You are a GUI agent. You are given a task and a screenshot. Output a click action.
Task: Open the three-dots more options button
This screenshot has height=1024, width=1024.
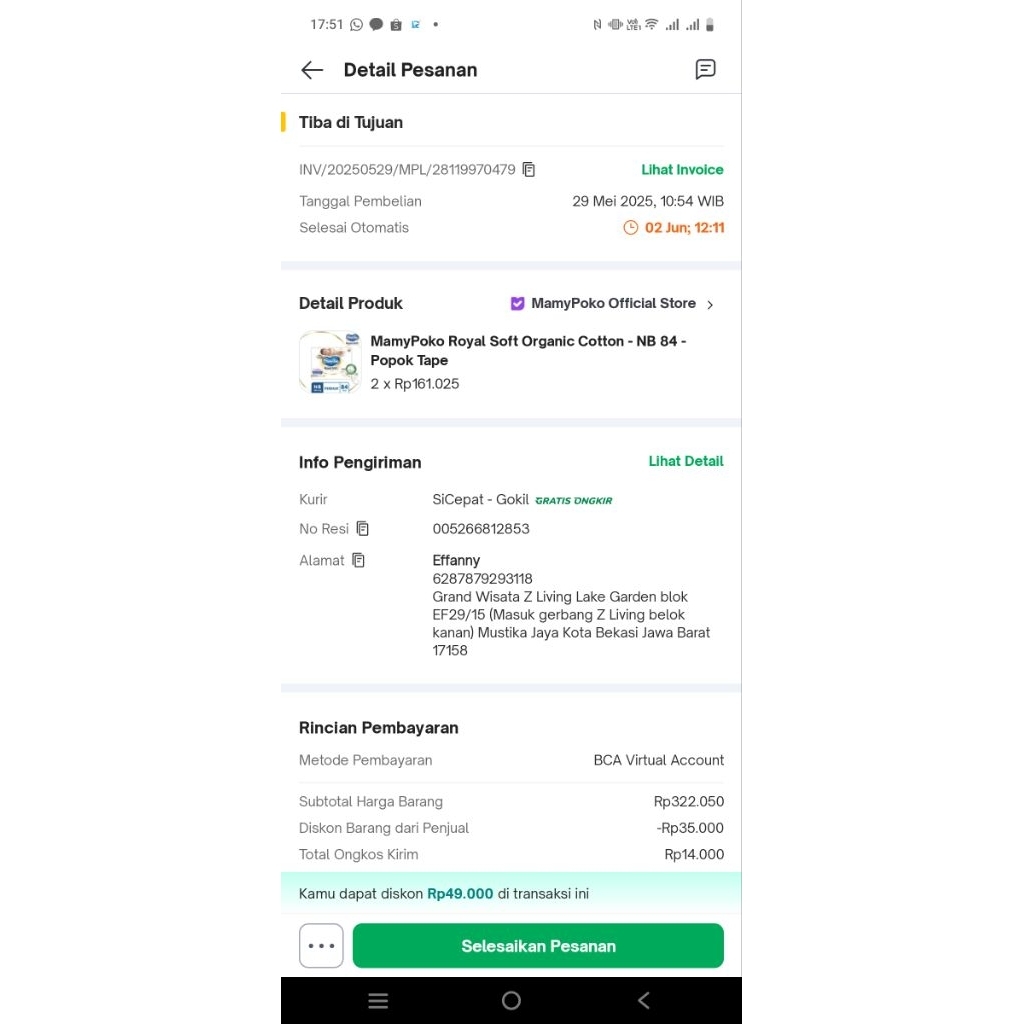point(321,946)
